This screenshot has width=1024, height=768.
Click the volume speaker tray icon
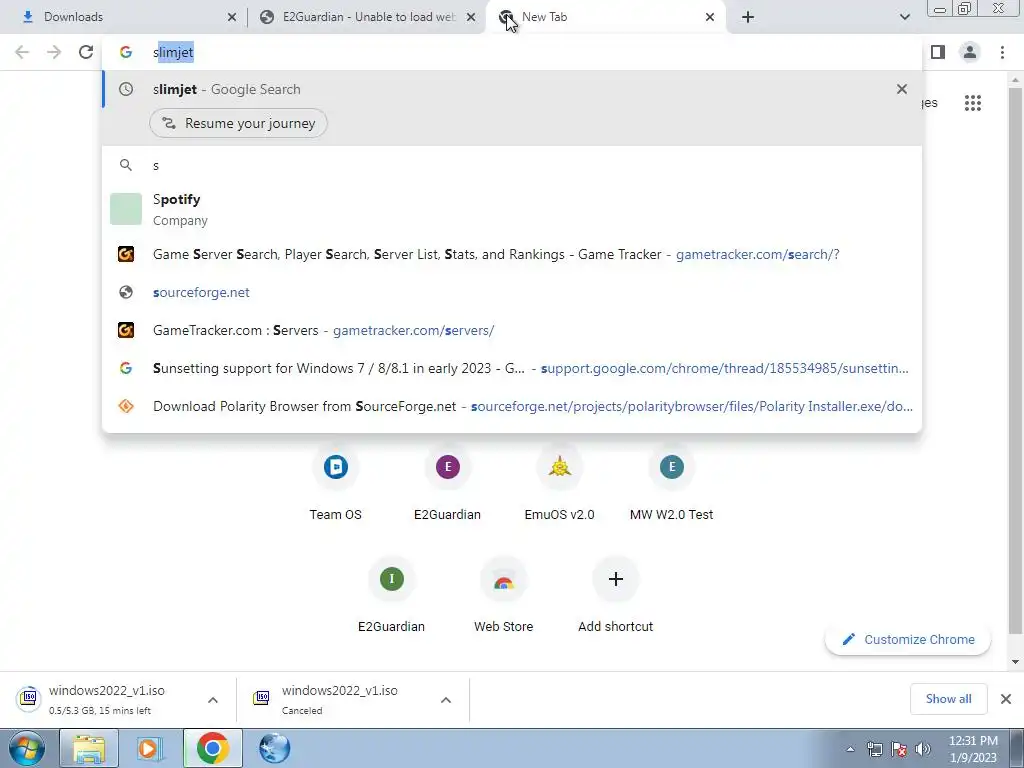923,749
